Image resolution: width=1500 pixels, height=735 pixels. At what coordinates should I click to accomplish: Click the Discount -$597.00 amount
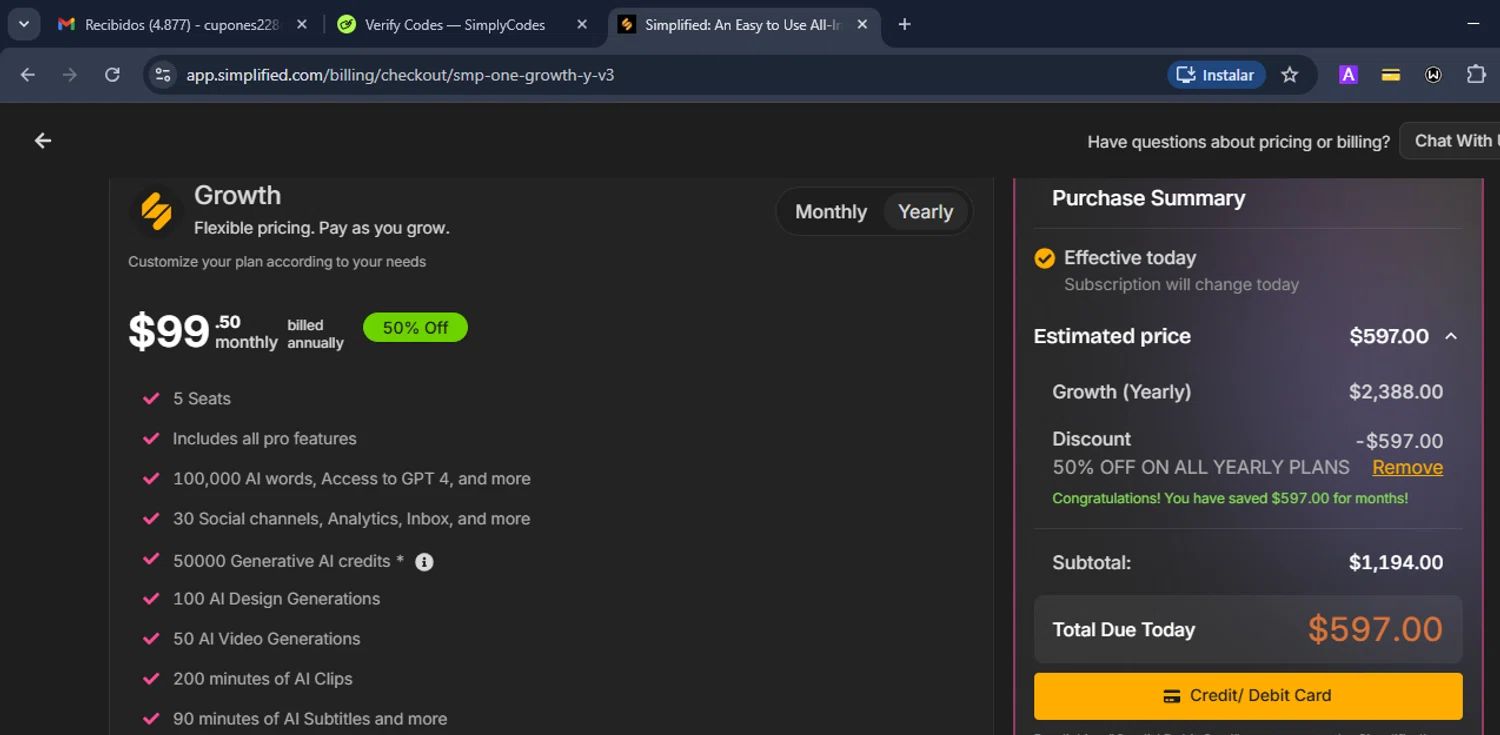click(x=1399, y=441)
